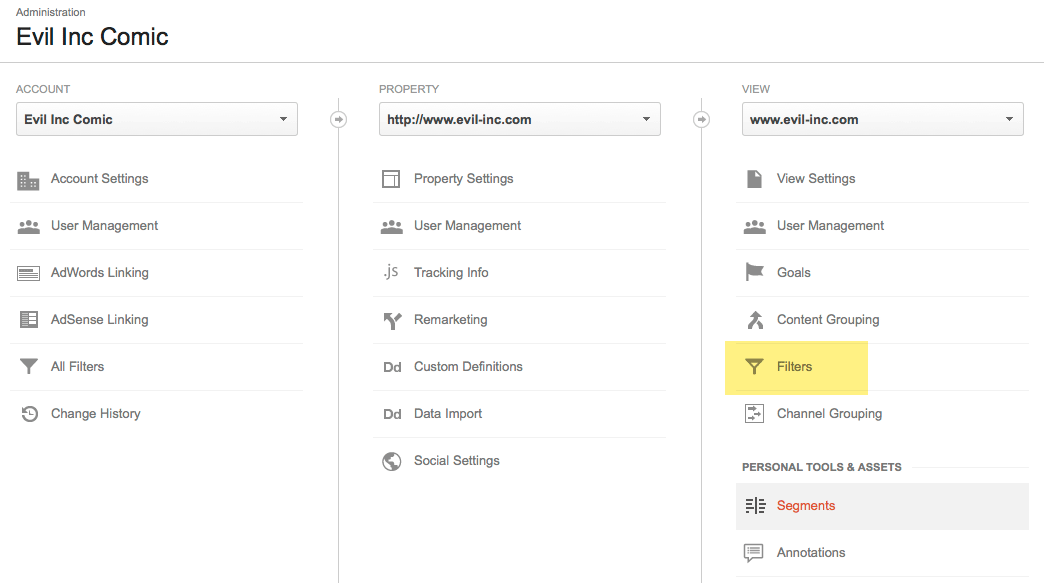This screenshot has height=583, width=1044.
Task: Select Segments under Personal Tools
Action: [x=805, y=506]
